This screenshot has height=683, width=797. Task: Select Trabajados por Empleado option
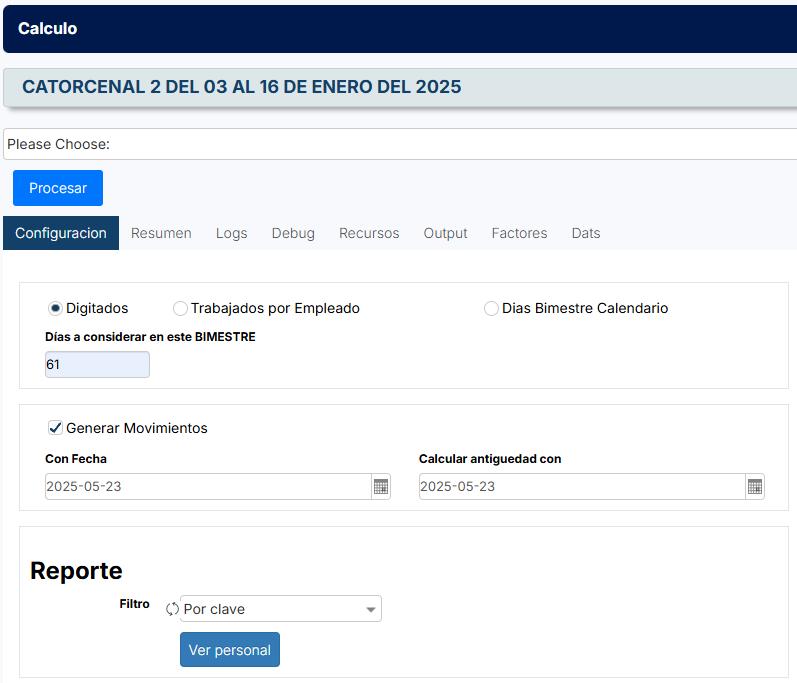(x=180, y=309)
